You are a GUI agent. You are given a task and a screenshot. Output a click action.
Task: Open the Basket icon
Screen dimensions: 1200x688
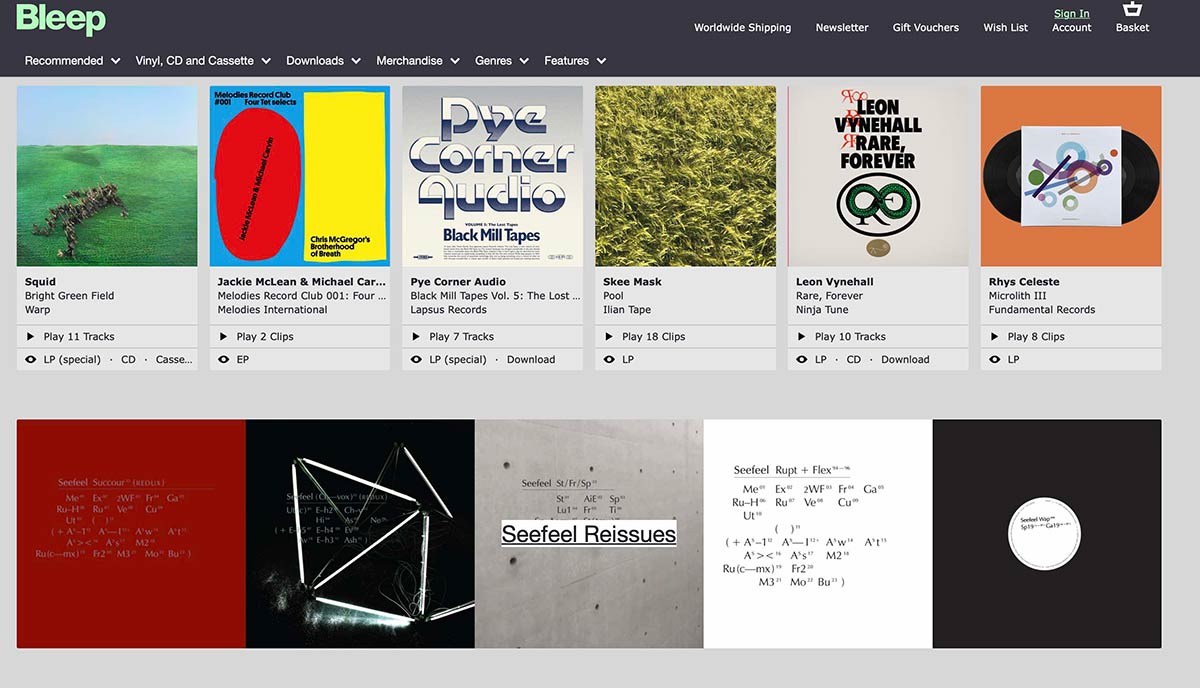pos(1132,11)
